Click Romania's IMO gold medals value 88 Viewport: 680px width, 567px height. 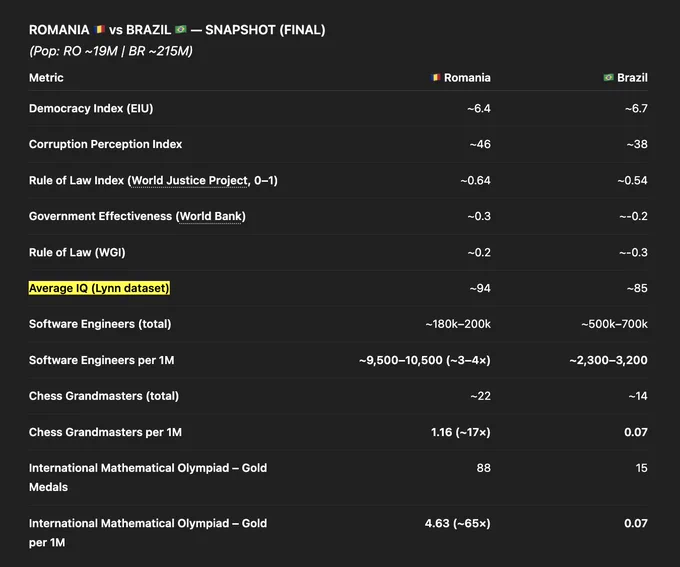[x=484, y=468]
